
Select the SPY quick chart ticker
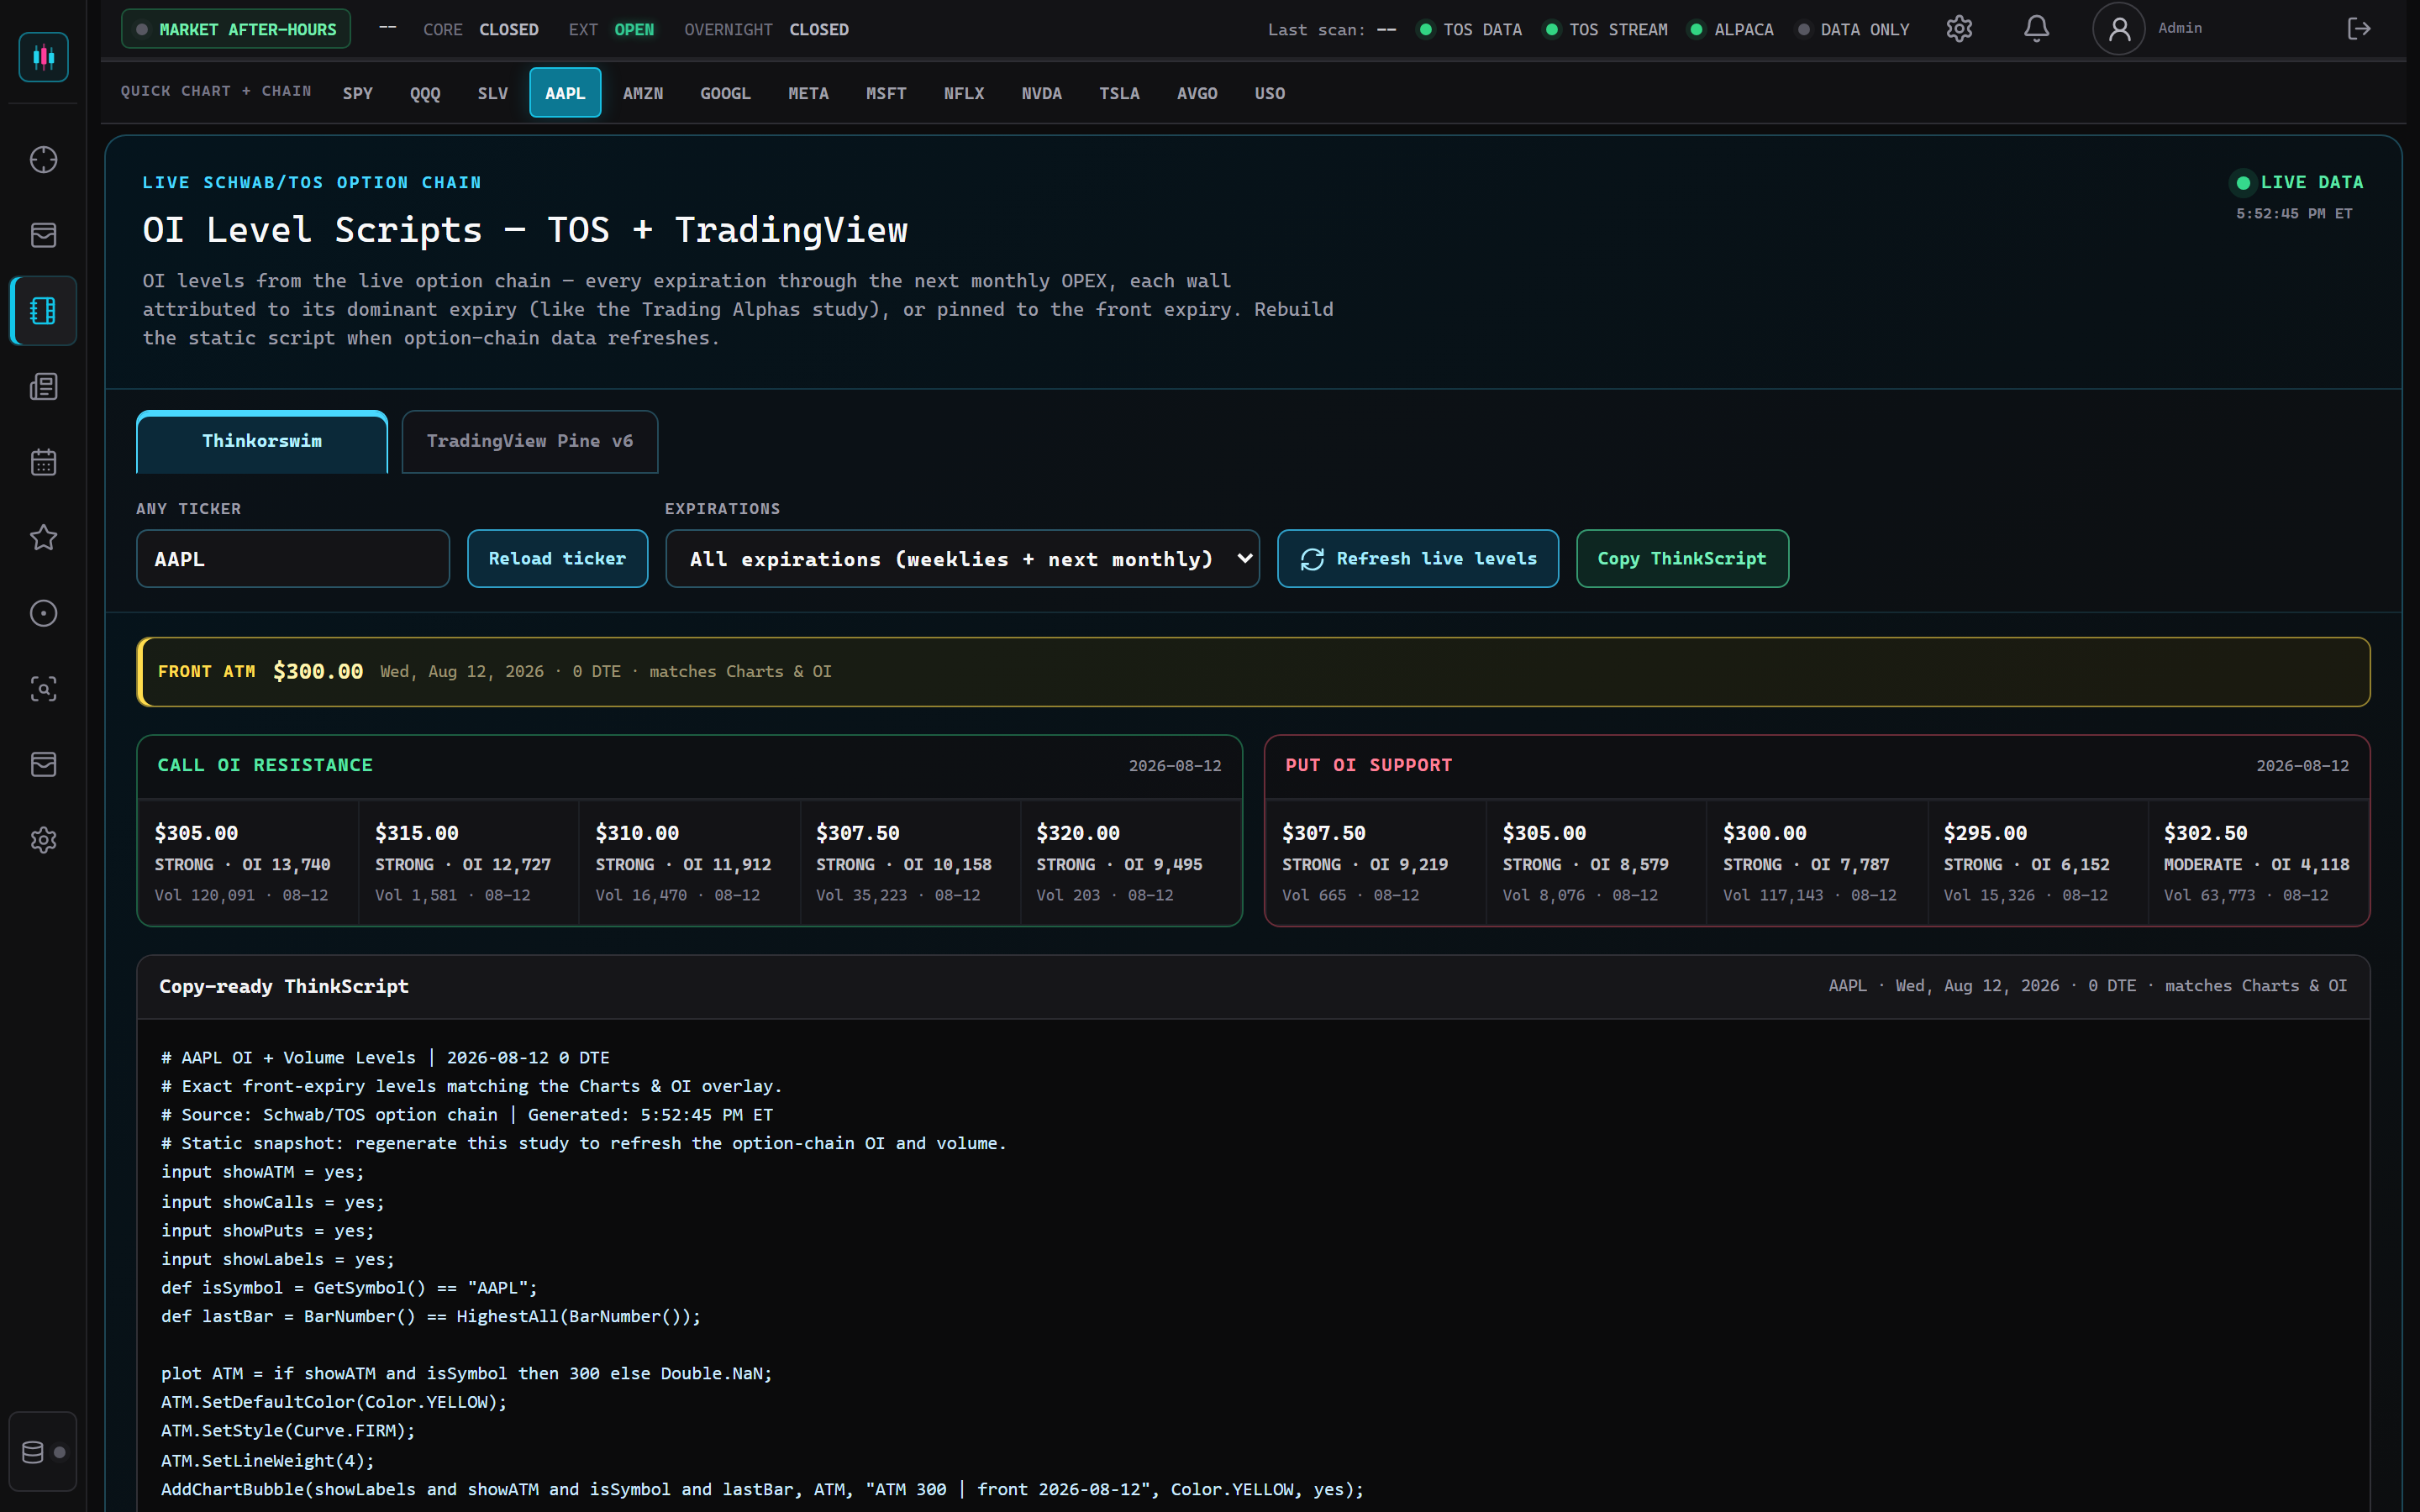358,93
